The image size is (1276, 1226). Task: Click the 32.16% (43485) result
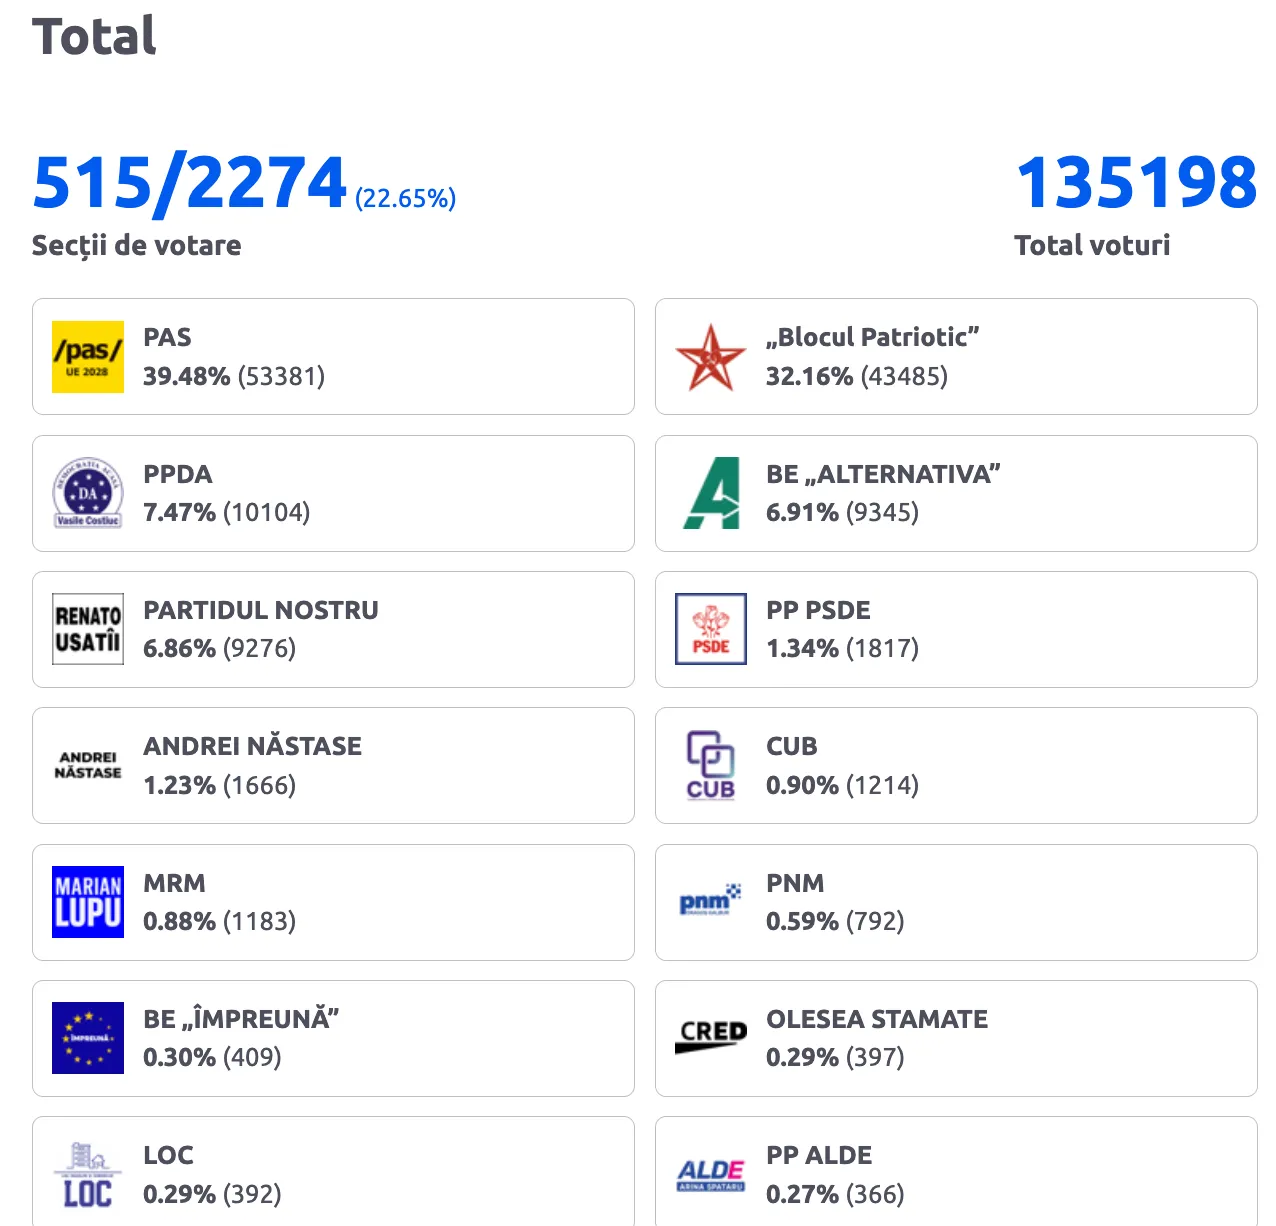coord(857,376)
